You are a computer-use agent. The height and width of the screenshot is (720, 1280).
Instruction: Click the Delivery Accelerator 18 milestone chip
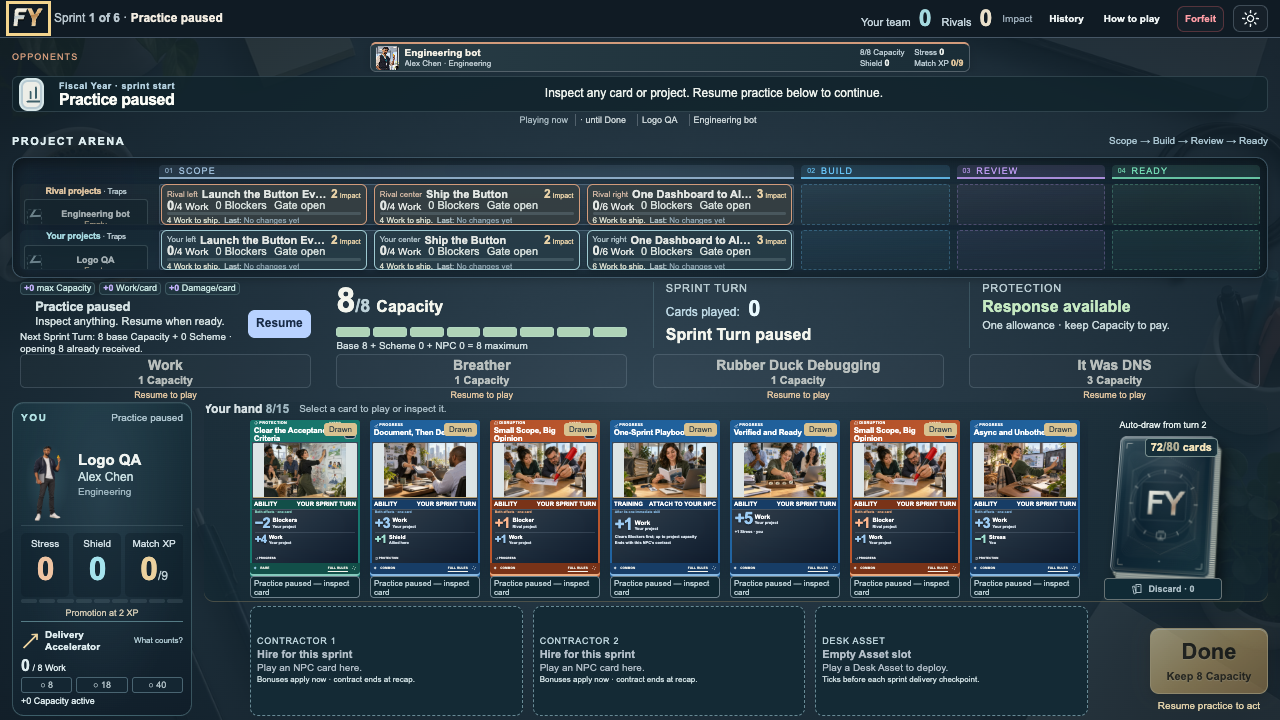point(101,685)
